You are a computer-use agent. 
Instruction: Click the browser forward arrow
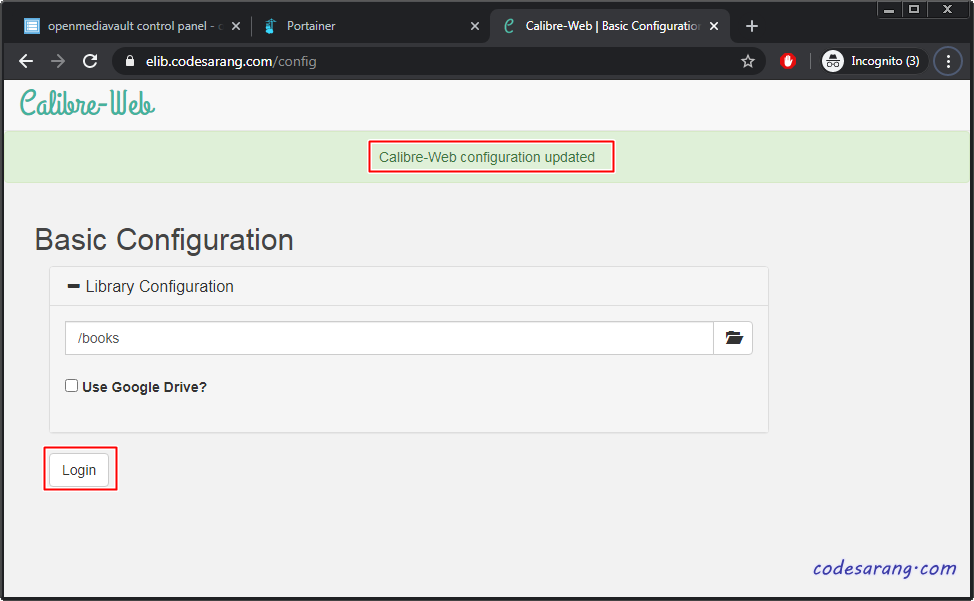point(58,61)
